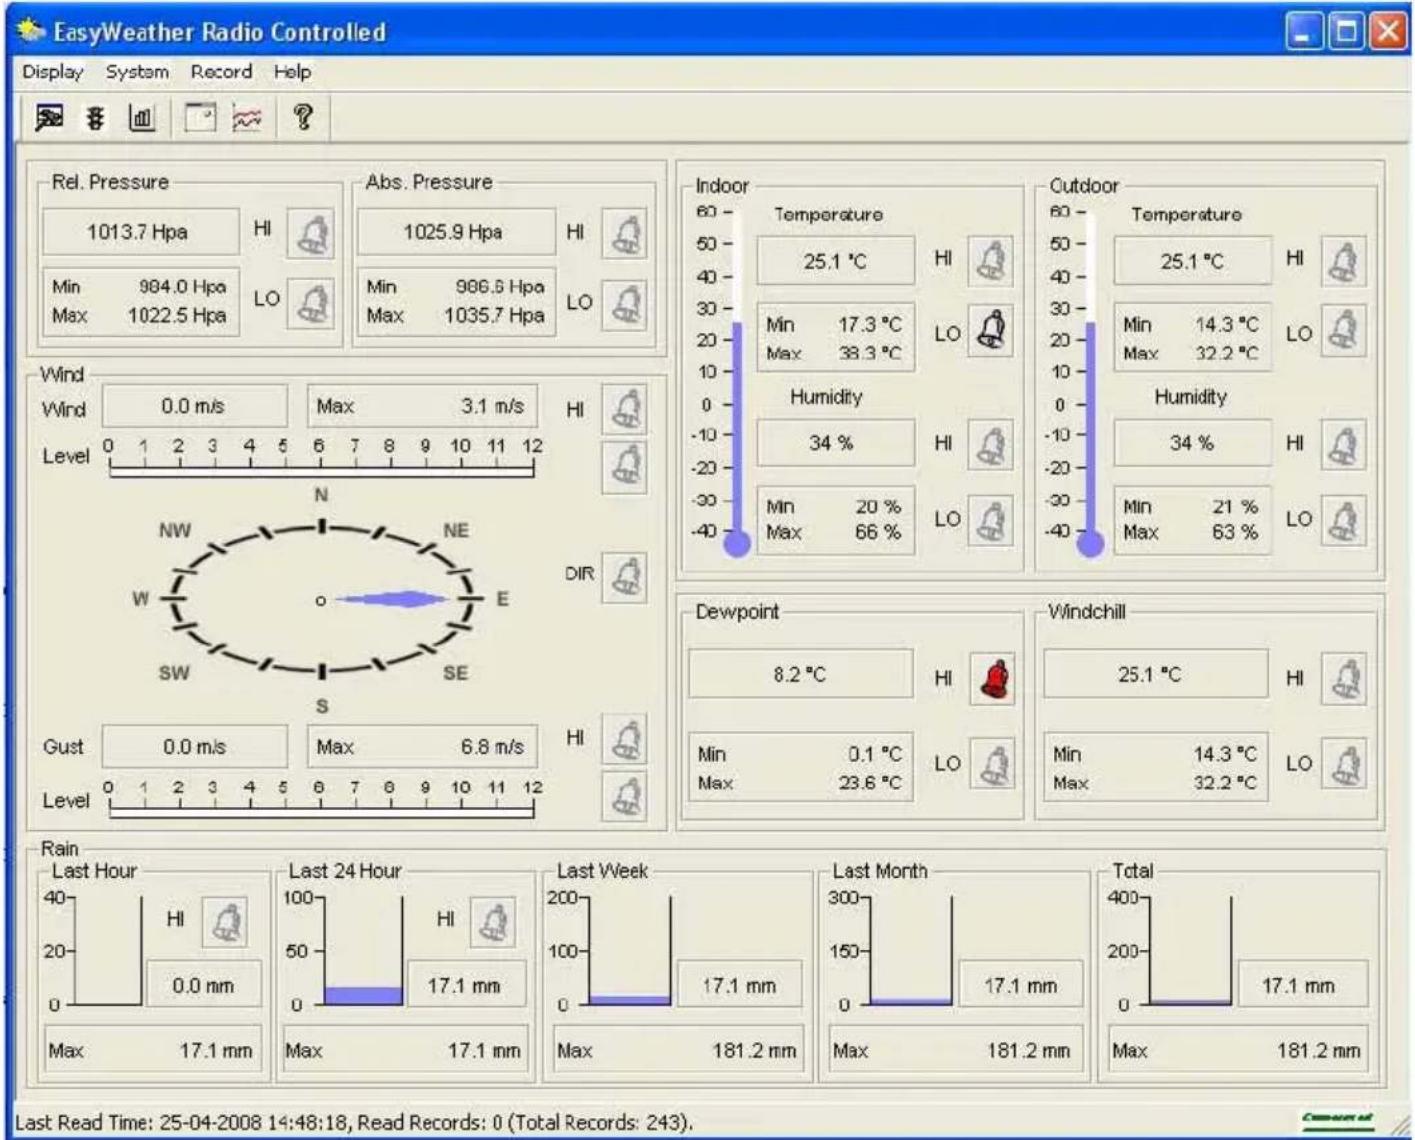Click the Abs. Pressure value 1025.9 Hpa
The height and width of the screenshot is (1140, 1415).
click(455, 233)
